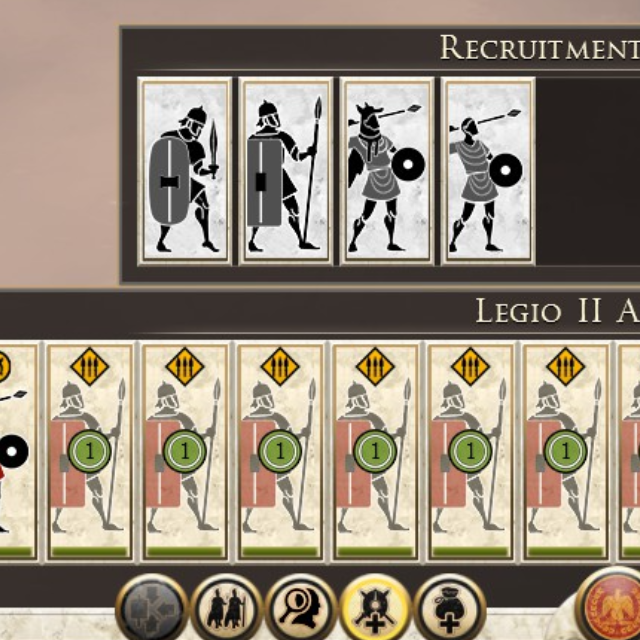Select the fifth spearman unit card in army
This screenshot has width=640, height=640.
tap(470, 452)
